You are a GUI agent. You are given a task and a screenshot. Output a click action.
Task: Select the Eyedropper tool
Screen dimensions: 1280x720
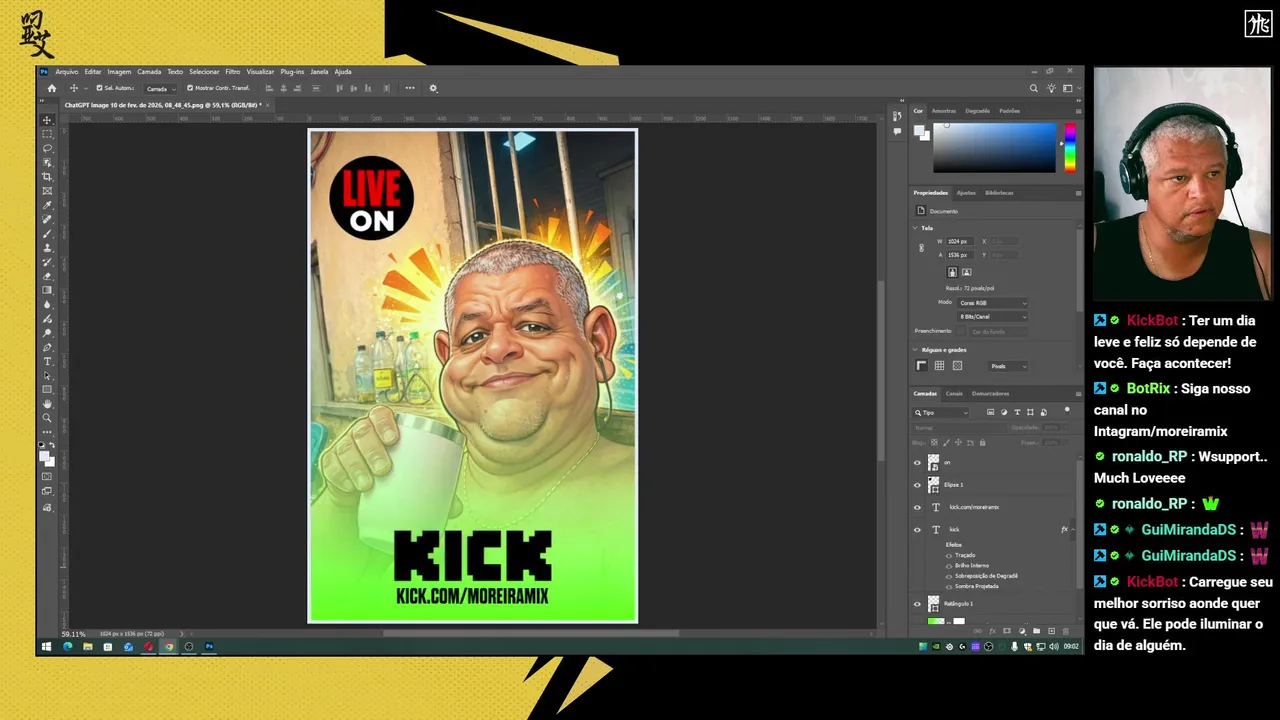point(47,205)
